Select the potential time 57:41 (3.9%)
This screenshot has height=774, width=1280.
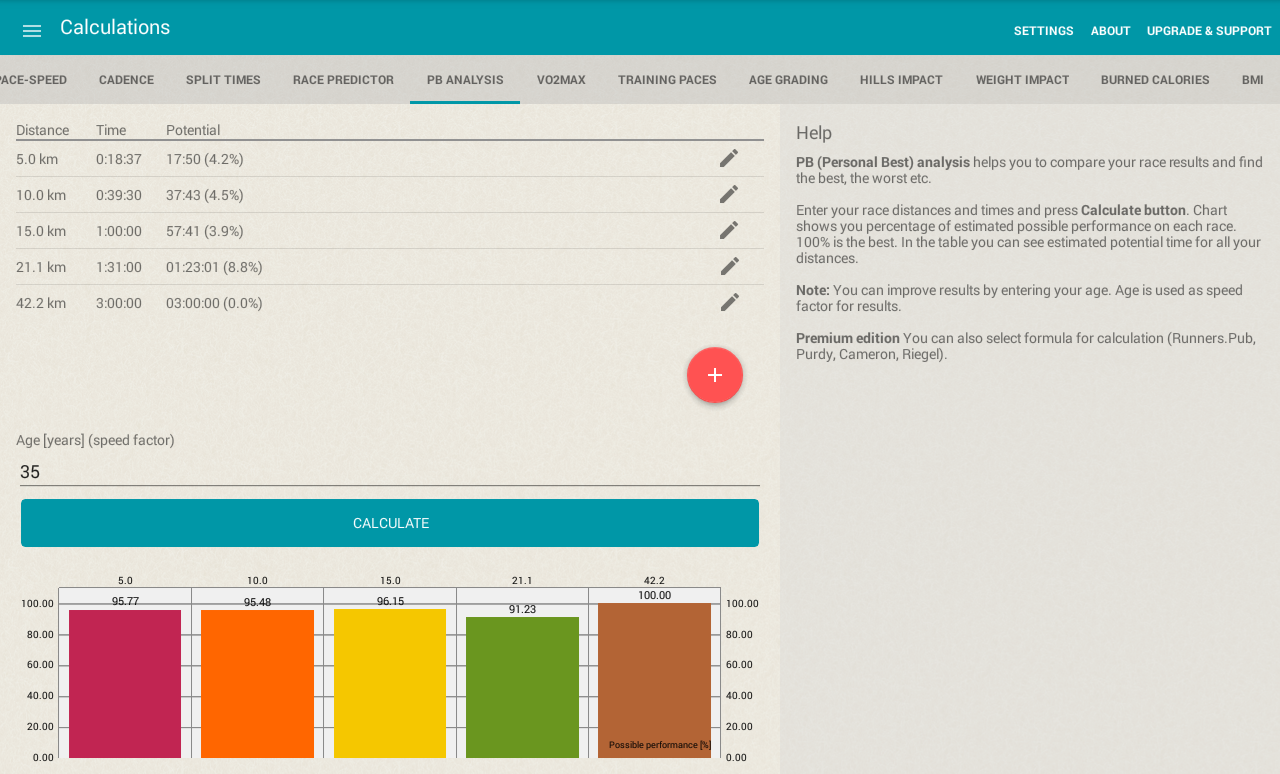(205, 231)
